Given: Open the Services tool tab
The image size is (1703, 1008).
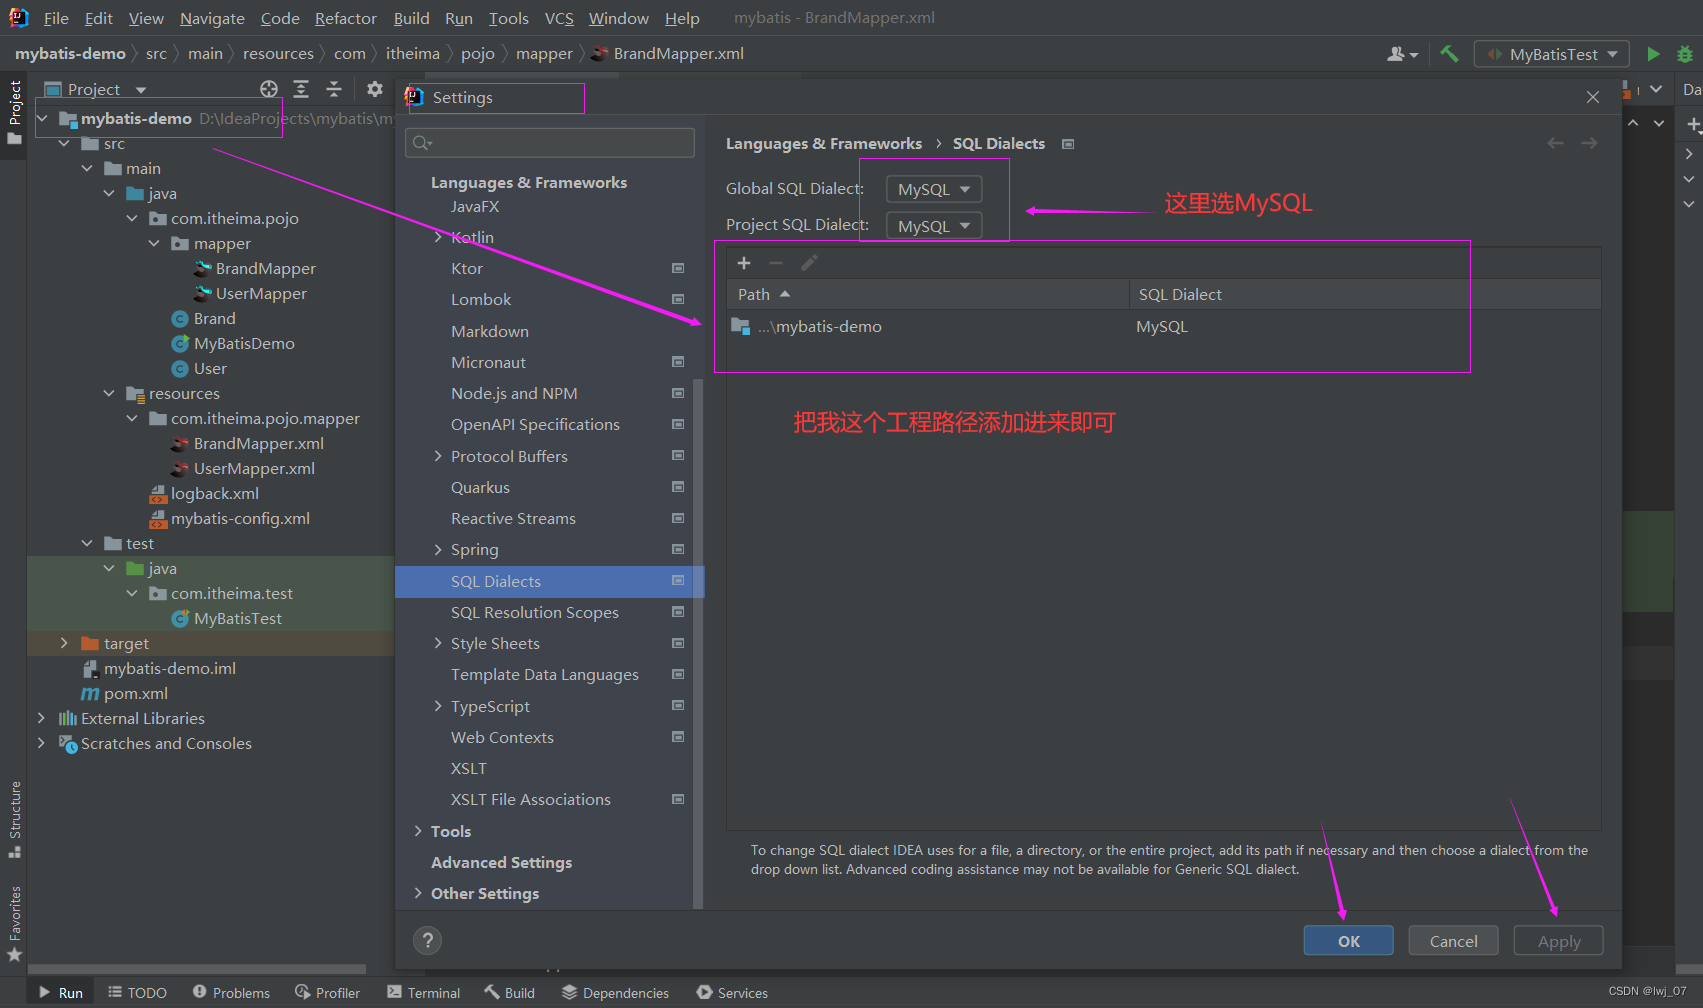Looking at the screenshot, I should point(732,993).
